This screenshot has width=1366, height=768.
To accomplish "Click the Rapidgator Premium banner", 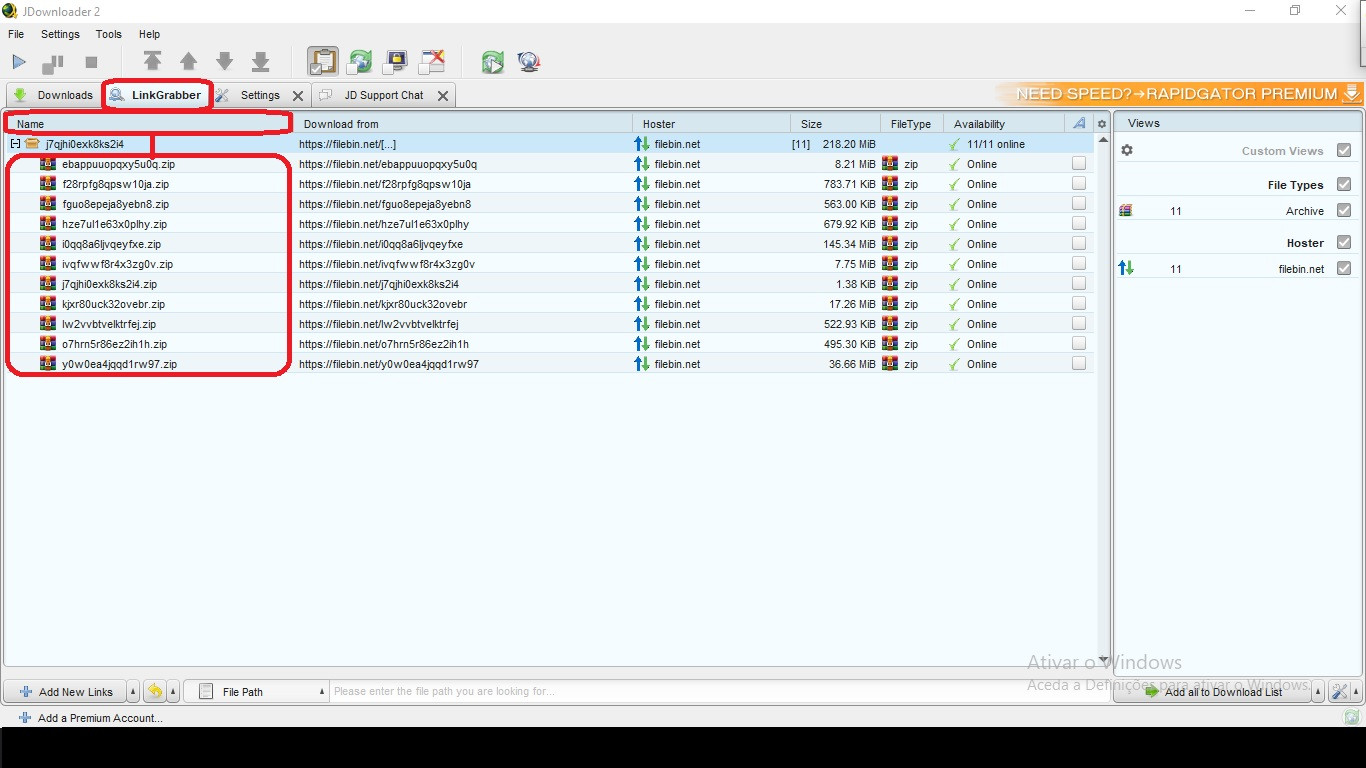I will 1179,94.
